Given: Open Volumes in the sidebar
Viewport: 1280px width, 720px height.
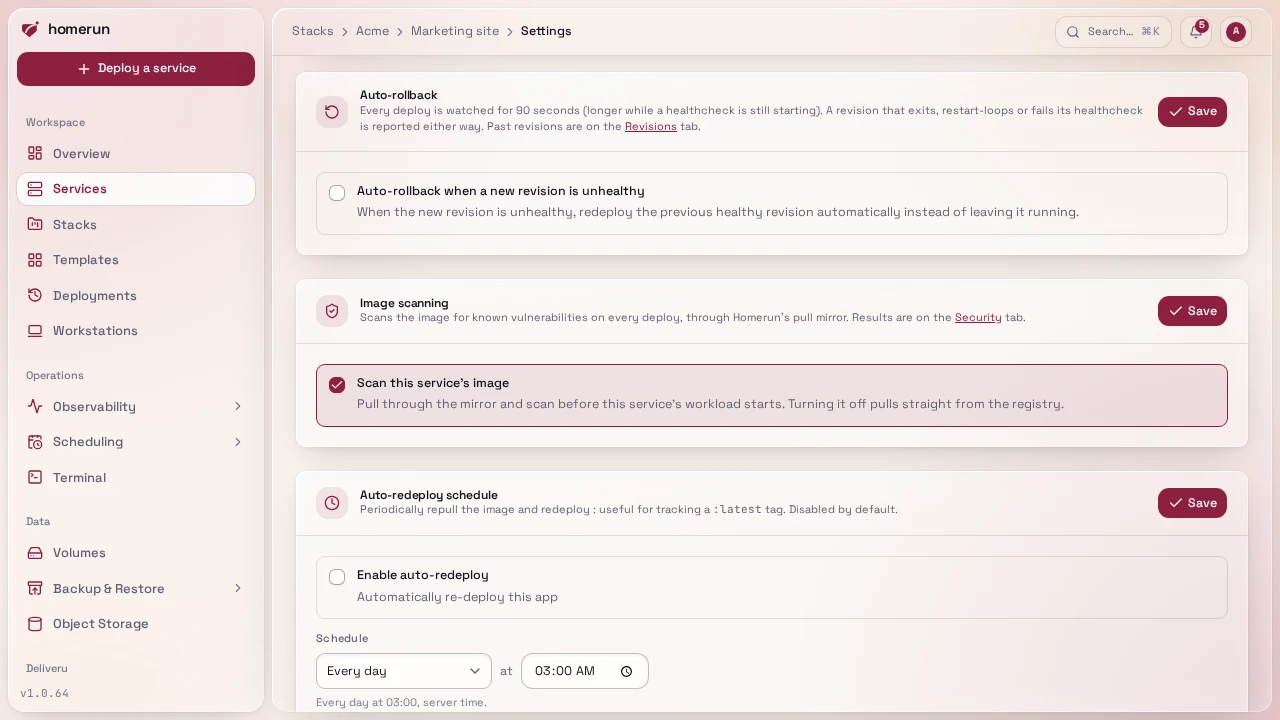Looking at the screenshot, I should (136, 553).
